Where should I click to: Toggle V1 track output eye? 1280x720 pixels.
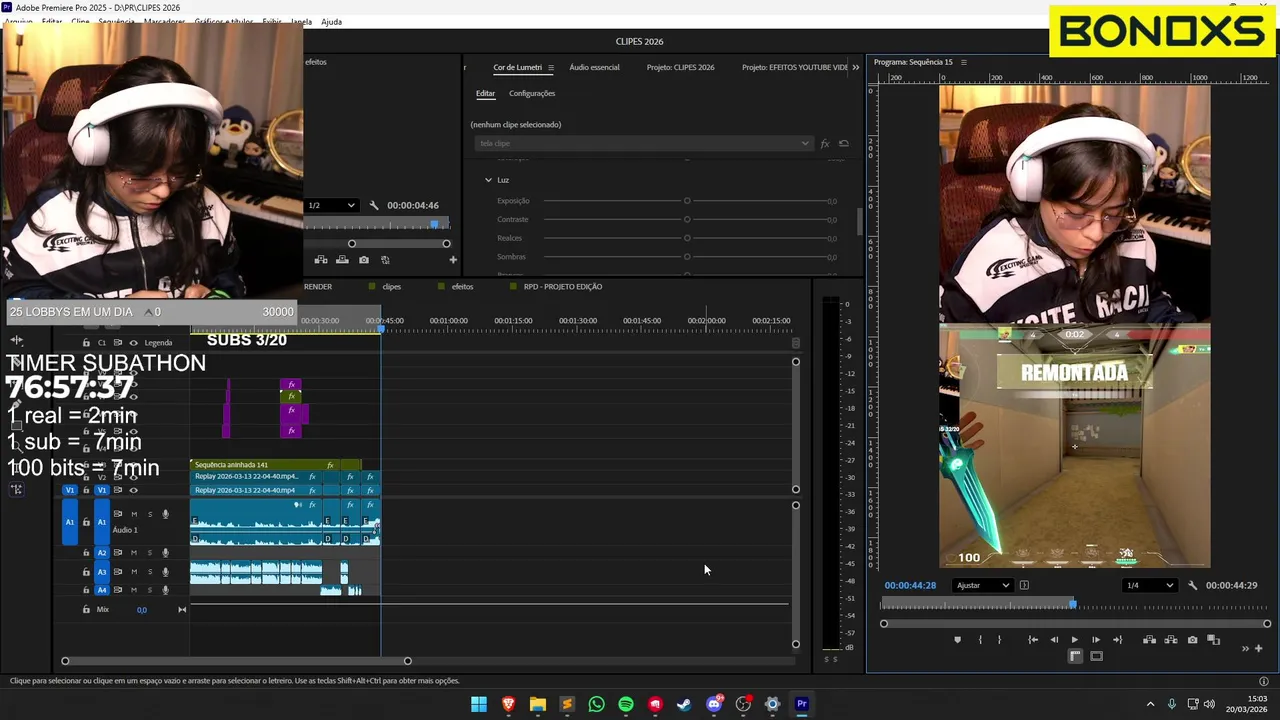click(134, 490)
